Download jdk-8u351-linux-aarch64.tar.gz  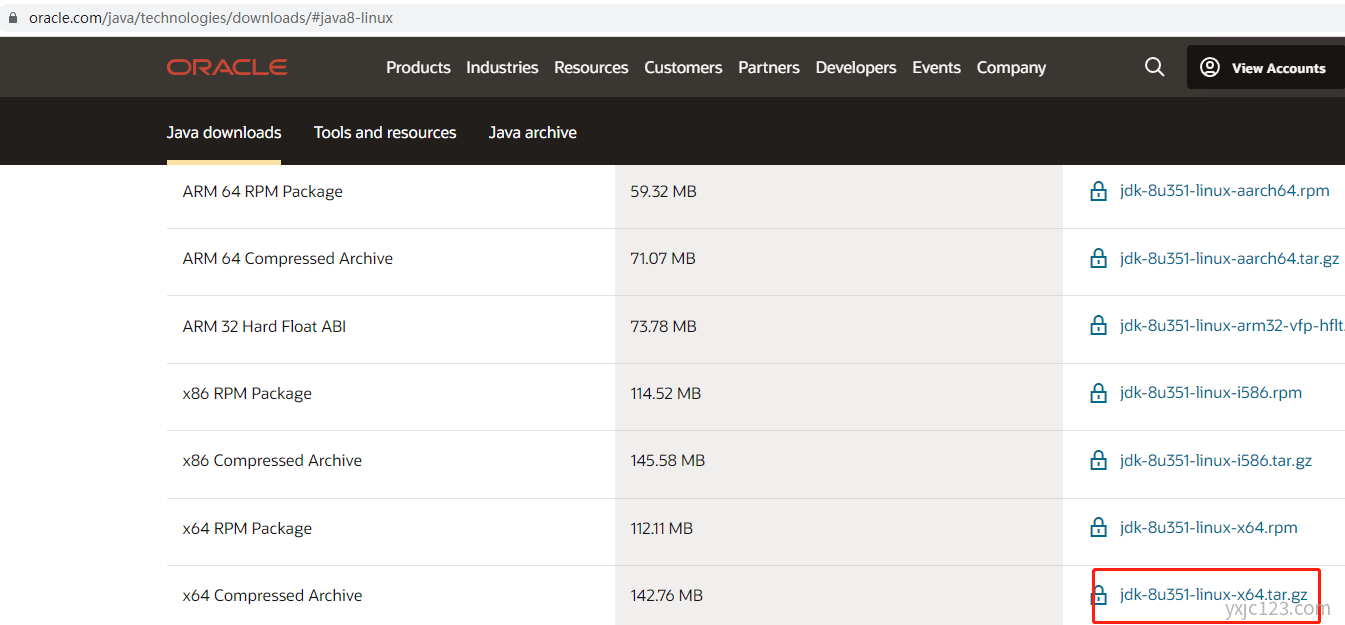pos(1230,258)
